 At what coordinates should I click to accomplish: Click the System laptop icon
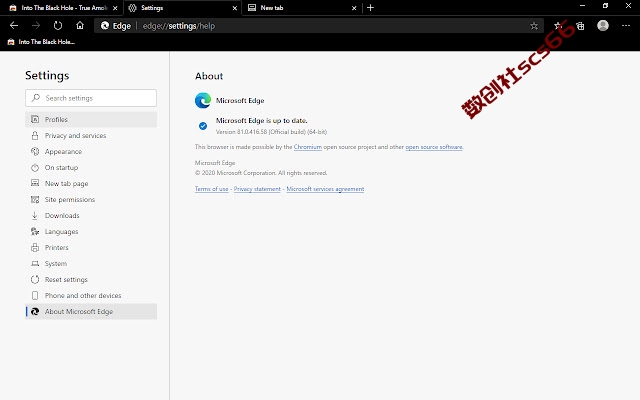[35, 263]
